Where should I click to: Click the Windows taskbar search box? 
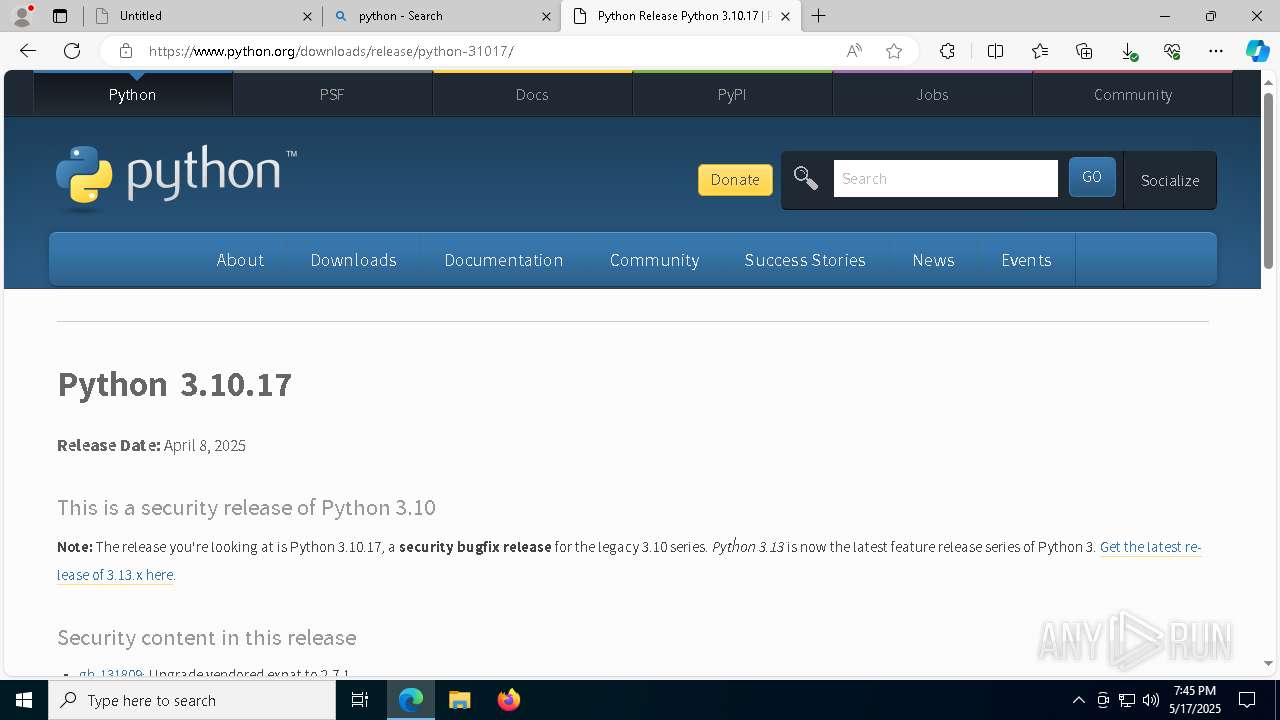[192, 700]
